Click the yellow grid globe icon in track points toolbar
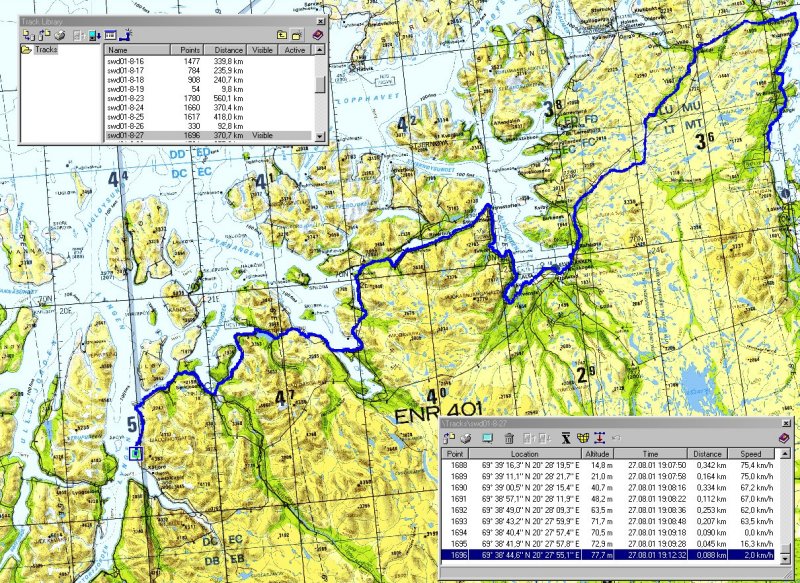800x583 pixels. tap(583, 438)
